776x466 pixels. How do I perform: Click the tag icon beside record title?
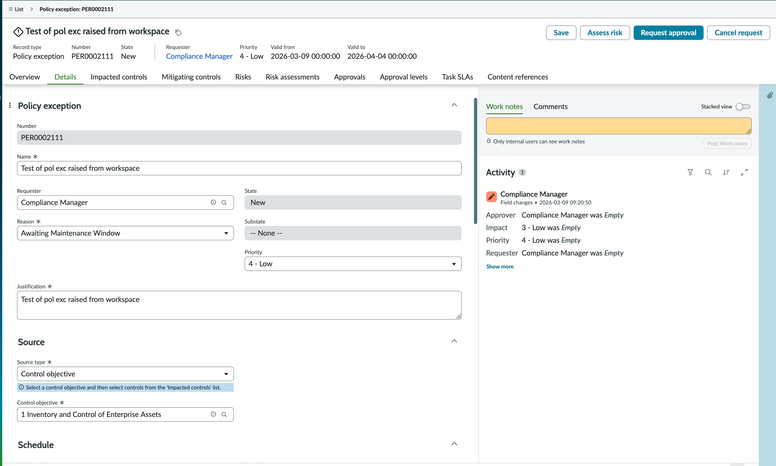[x=179, y=33]
